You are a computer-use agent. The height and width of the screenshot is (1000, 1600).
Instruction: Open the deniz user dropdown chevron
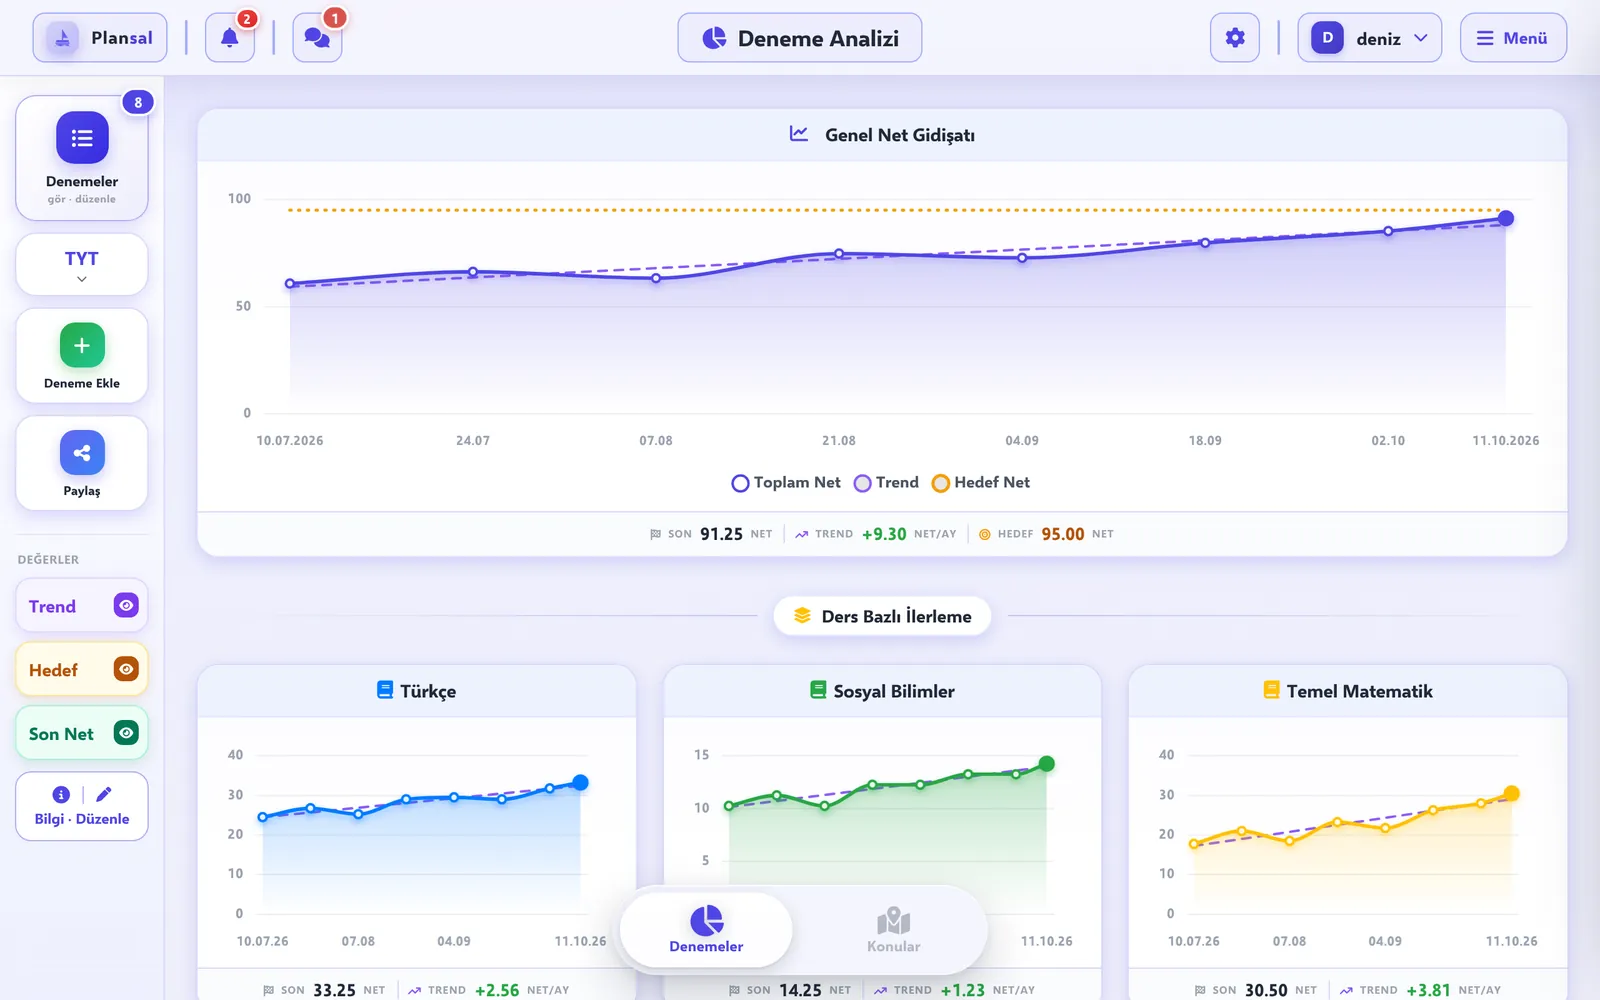[x=1420, y=38]
